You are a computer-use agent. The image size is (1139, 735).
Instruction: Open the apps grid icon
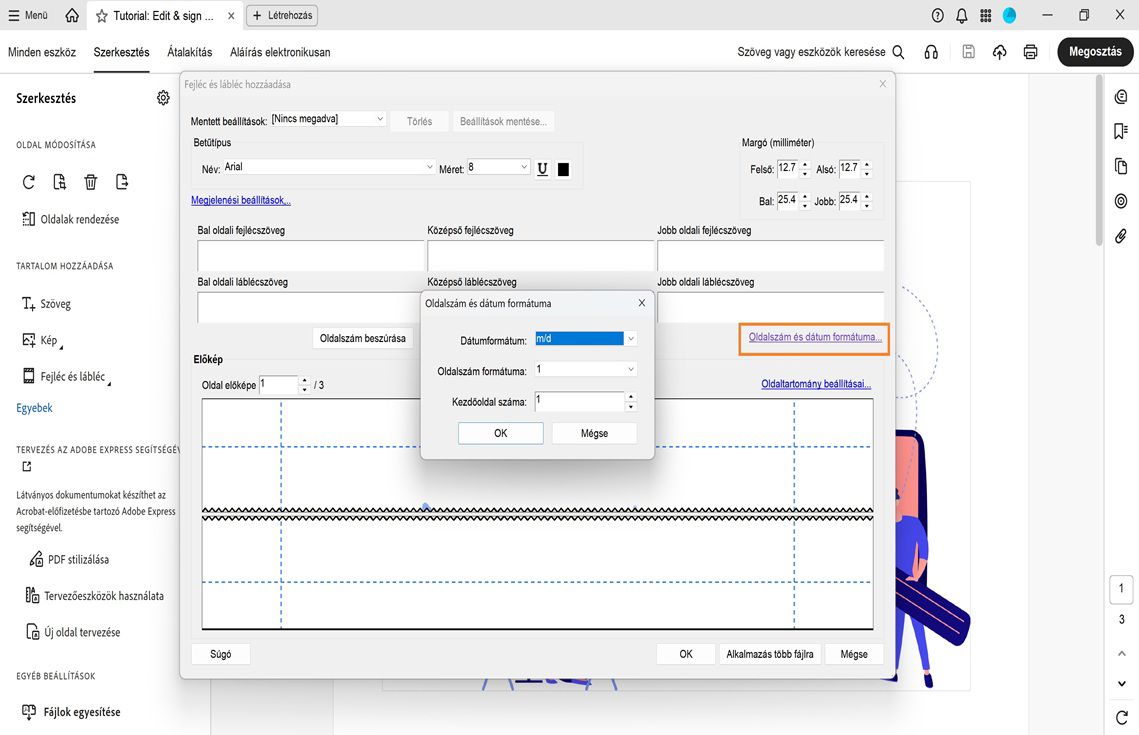[x=986, y=15]
